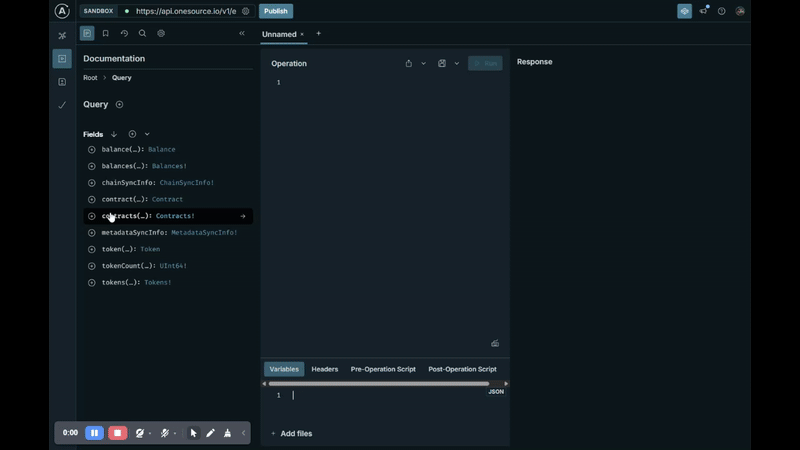Stop the screen recording
Image resolution: width=800 pixels, height=450 pixels.
[117, 433]
